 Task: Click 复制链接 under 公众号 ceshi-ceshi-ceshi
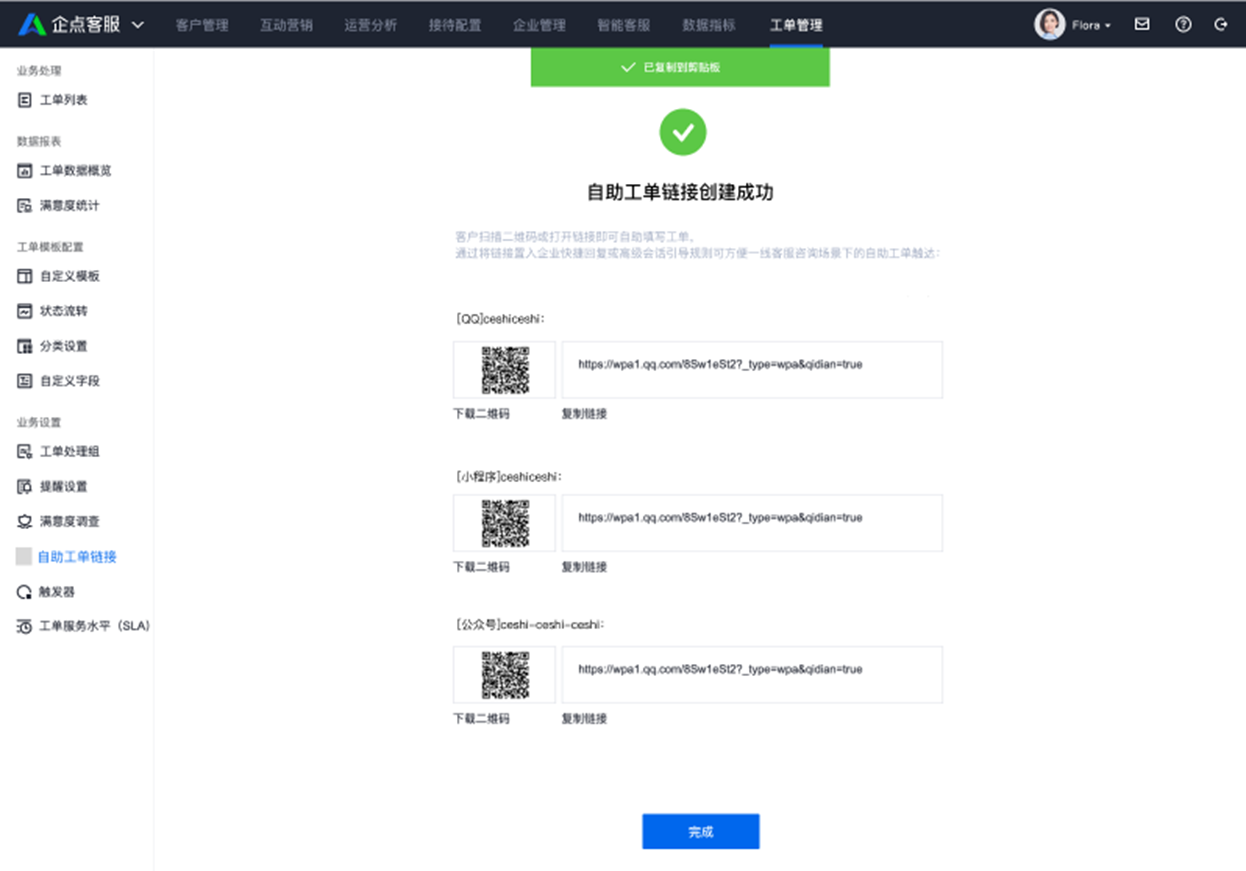click(x=584, y=719)
